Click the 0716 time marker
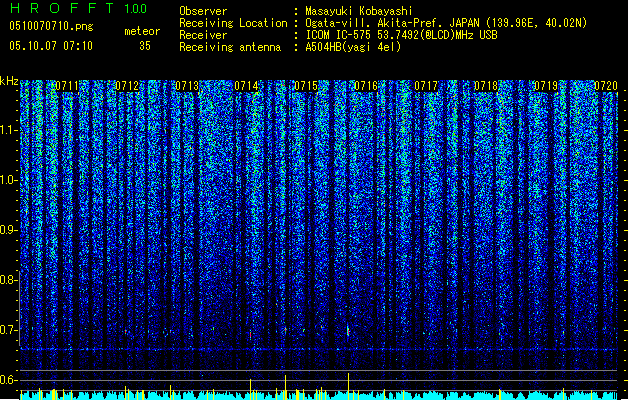Viewport: 629px width, 400px height. pos(366,86)
